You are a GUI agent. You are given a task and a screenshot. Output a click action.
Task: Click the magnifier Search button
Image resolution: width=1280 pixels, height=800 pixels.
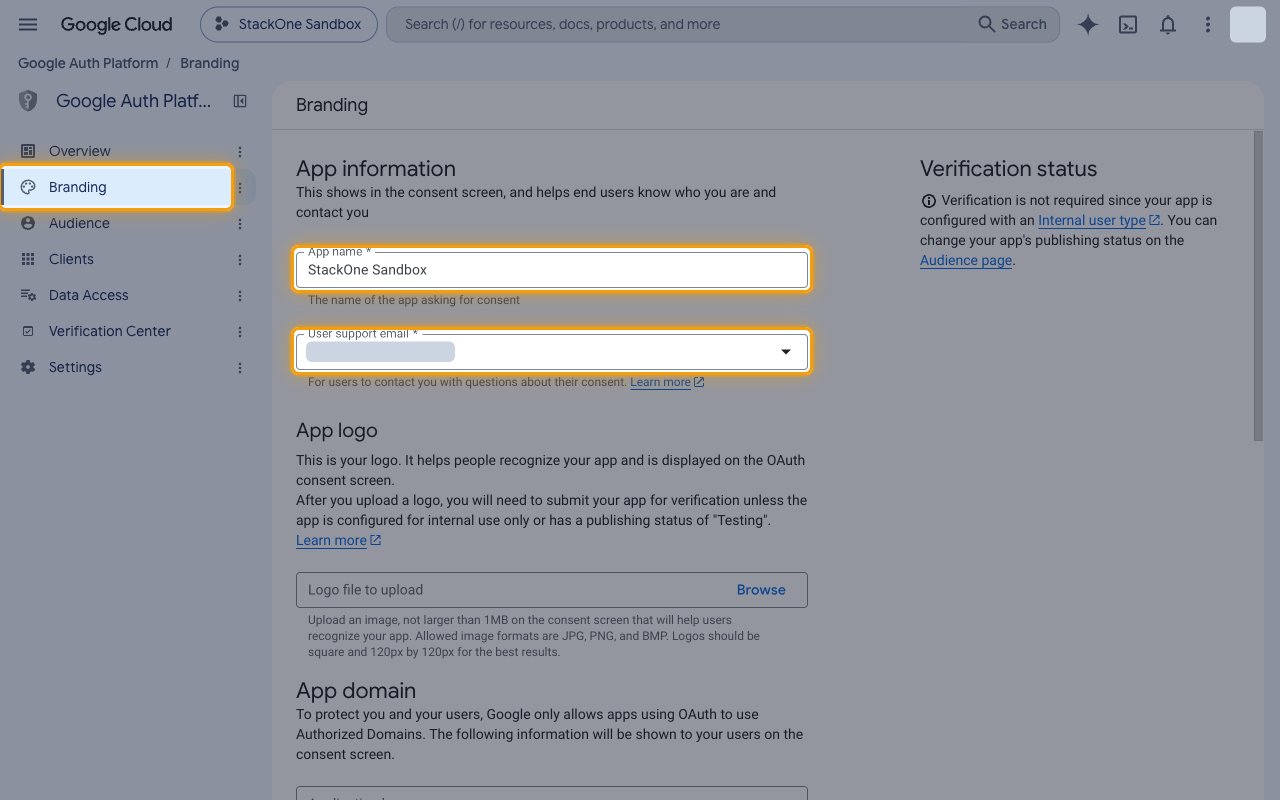point(1012,24)
